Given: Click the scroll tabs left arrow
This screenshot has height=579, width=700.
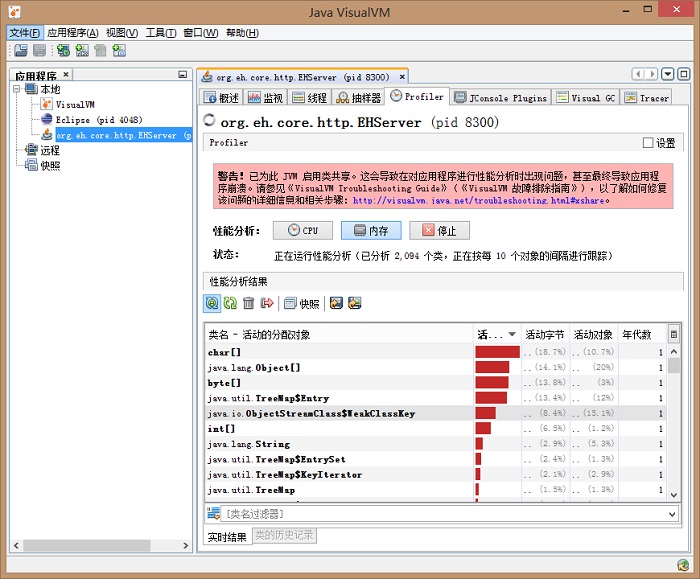Looking at the screenshot, I should coord(638,74).
